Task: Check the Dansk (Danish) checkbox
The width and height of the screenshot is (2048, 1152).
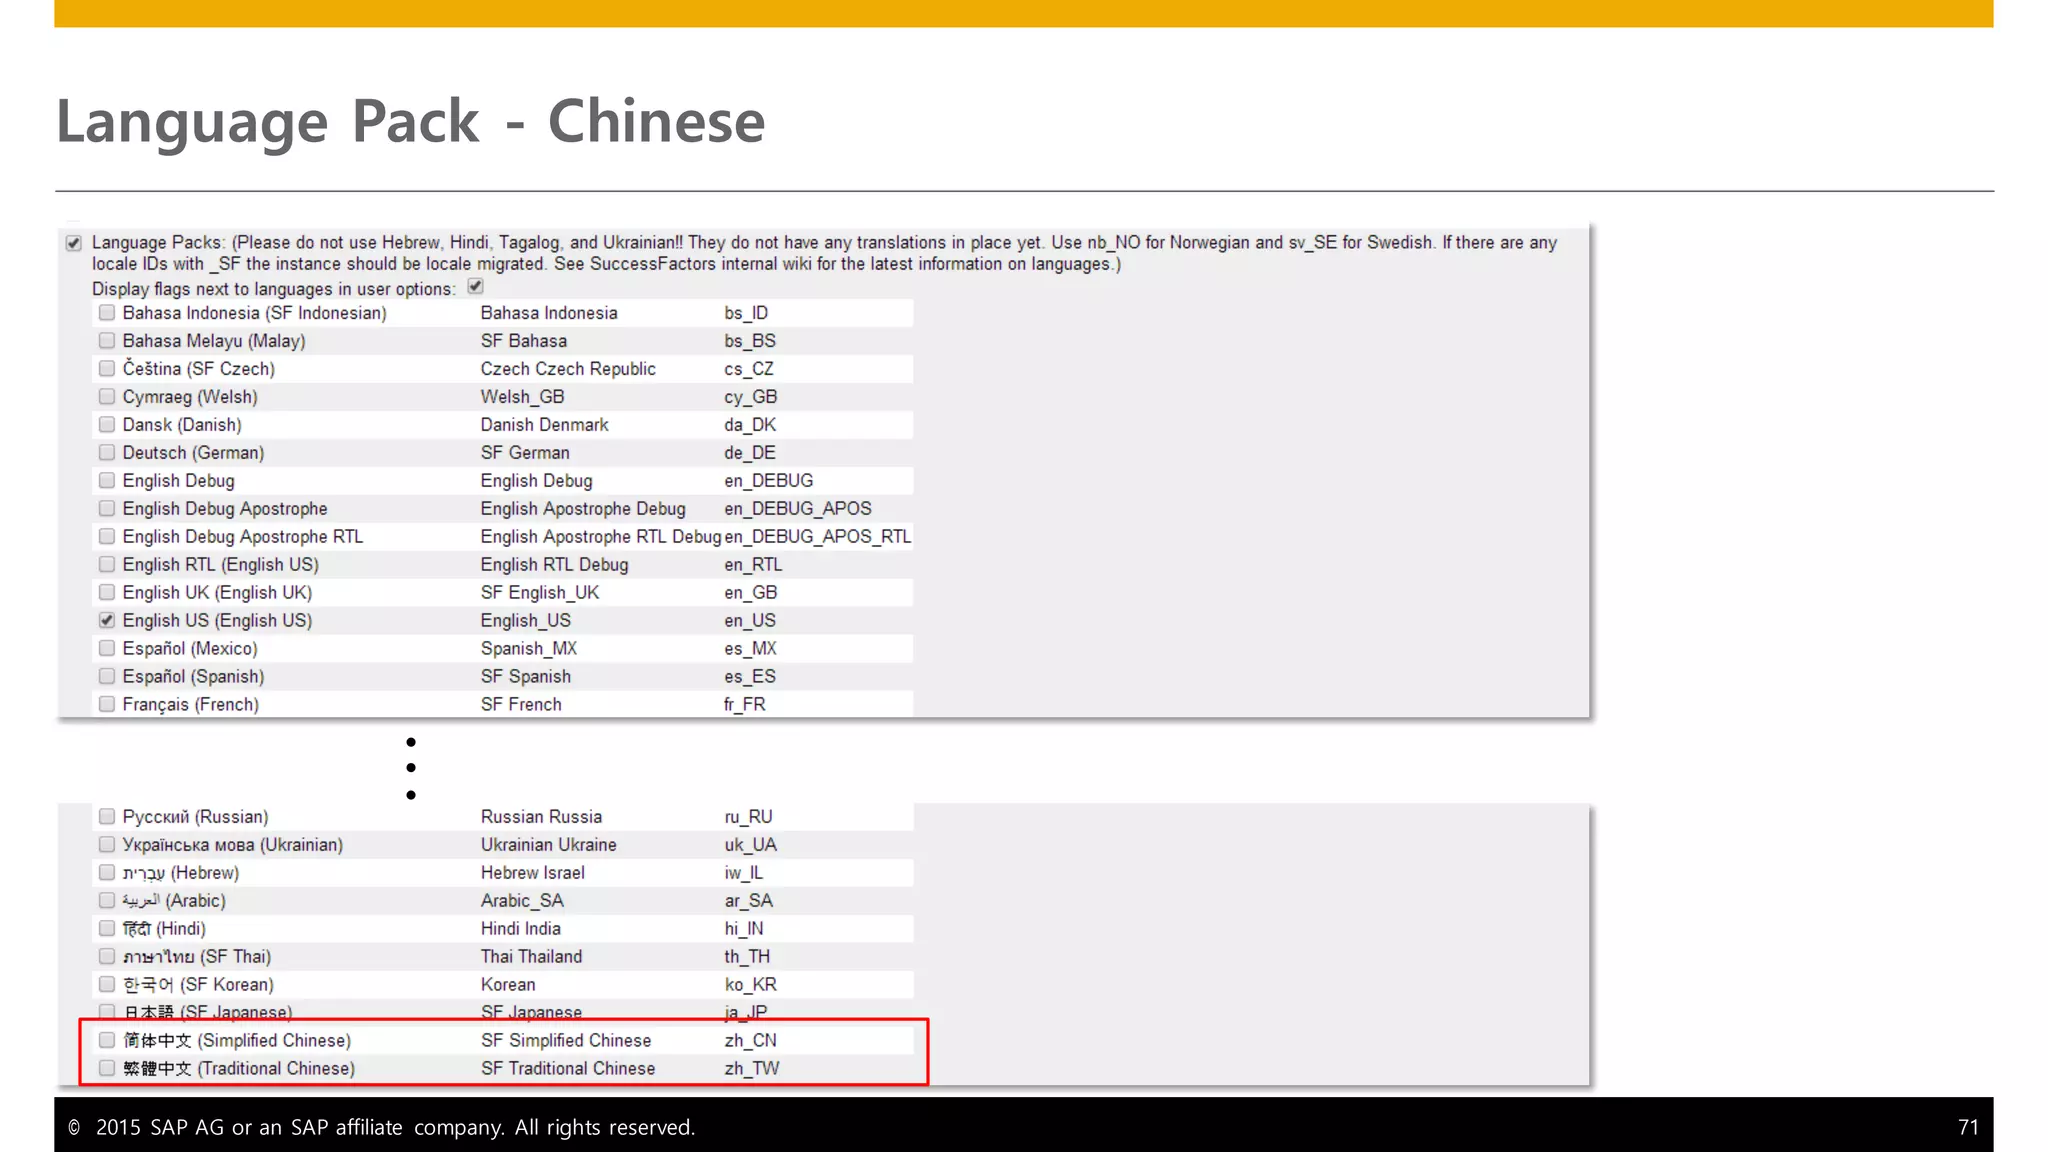Action: pyautogui.click(x=107, y=425)
